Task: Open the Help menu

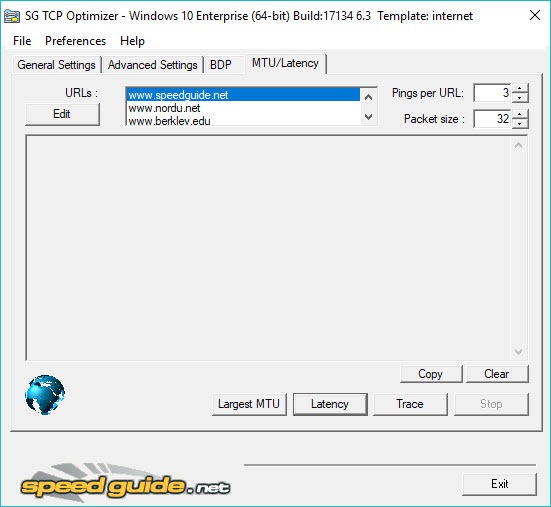Action: 132,41
